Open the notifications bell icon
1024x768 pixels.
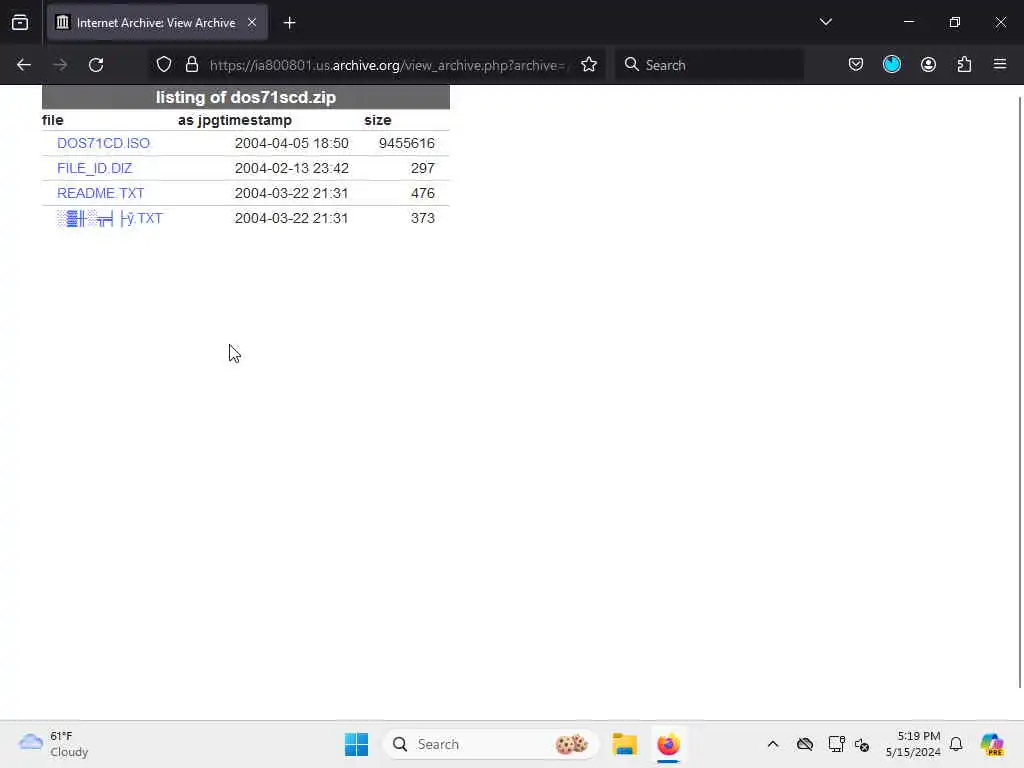coord(956,744)
